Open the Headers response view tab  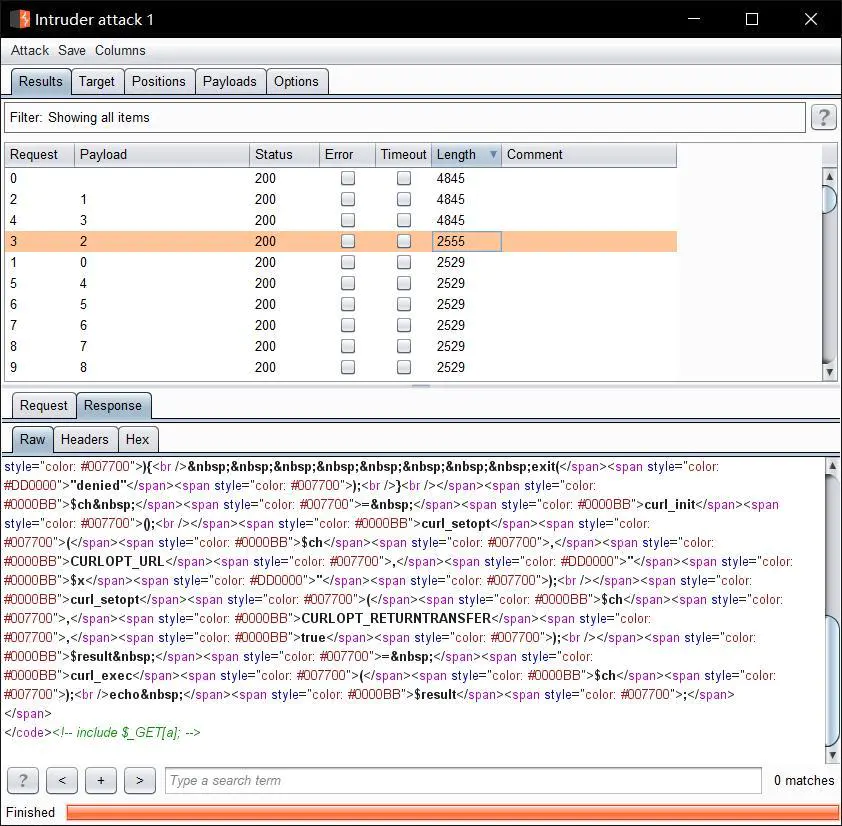tap(84, 439)
